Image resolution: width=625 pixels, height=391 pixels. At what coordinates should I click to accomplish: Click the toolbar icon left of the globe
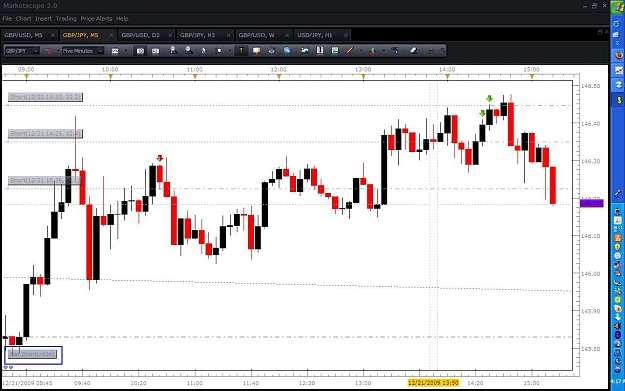pos(271,51)
